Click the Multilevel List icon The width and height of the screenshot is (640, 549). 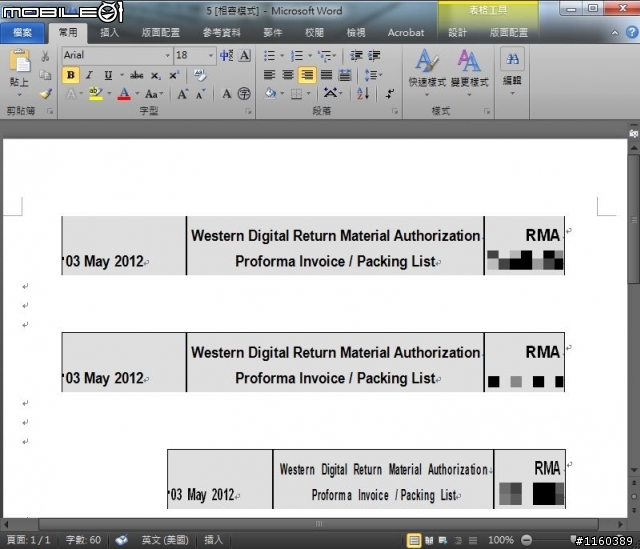(325, 56)
